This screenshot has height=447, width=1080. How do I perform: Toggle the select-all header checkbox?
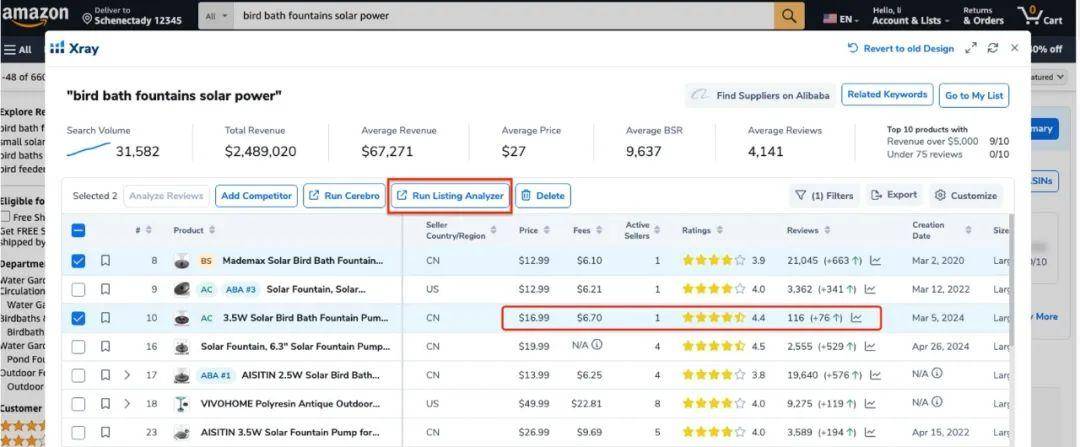coord(79,231)
